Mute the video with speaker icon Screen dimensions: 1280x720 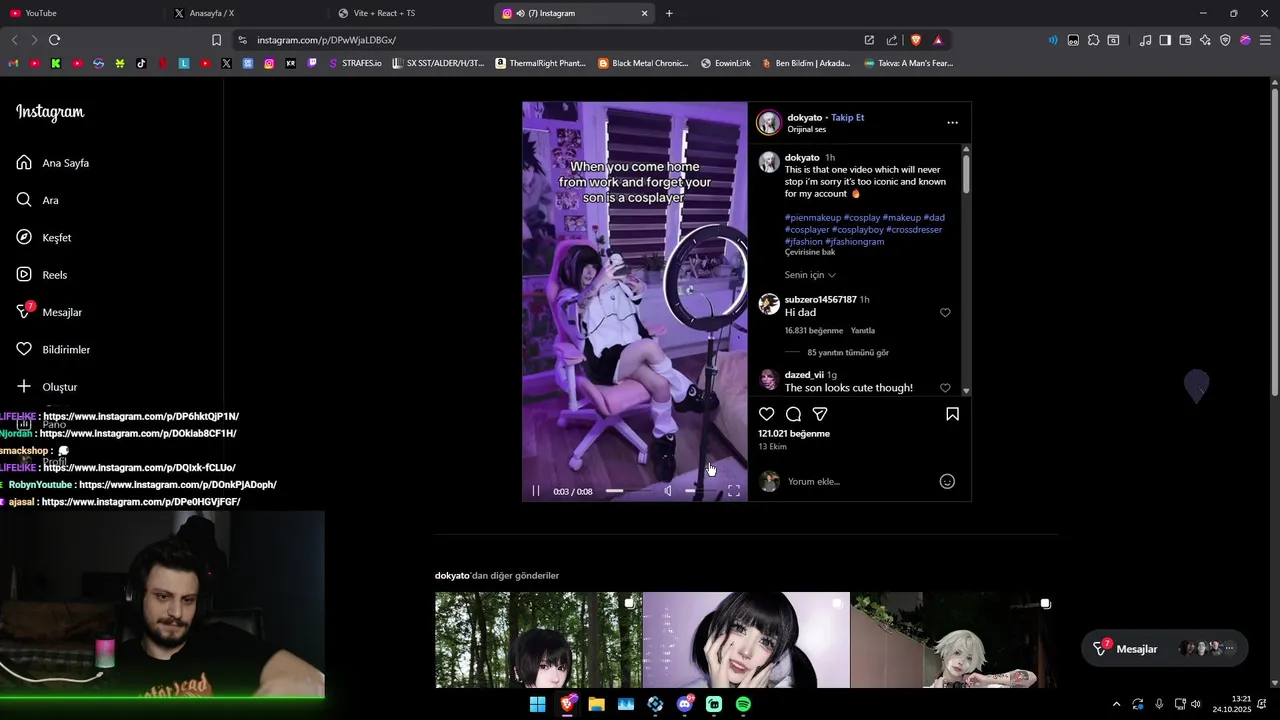pos(668,491)
